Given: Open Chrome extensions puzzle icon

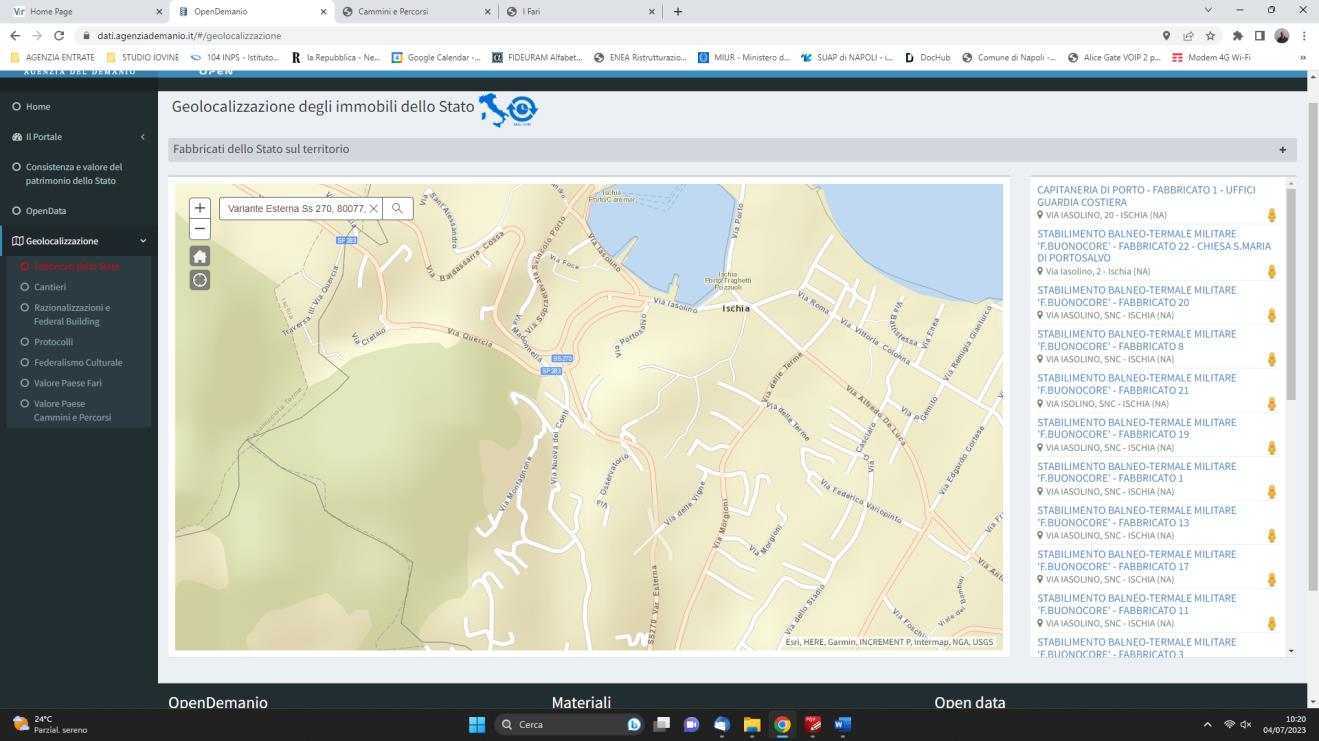Looking at the screenshot, I should tap(1237, 36).
